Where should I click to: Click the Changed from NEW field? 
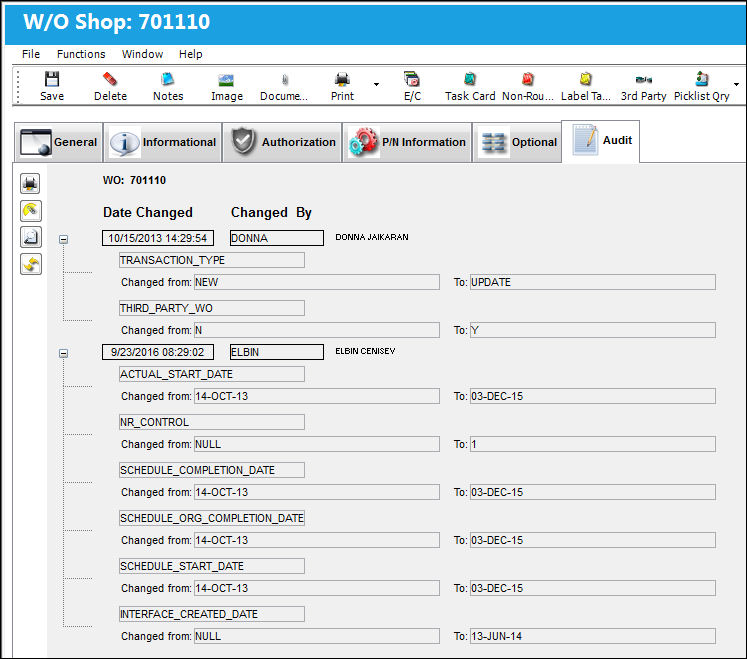(x=317, y=282)
